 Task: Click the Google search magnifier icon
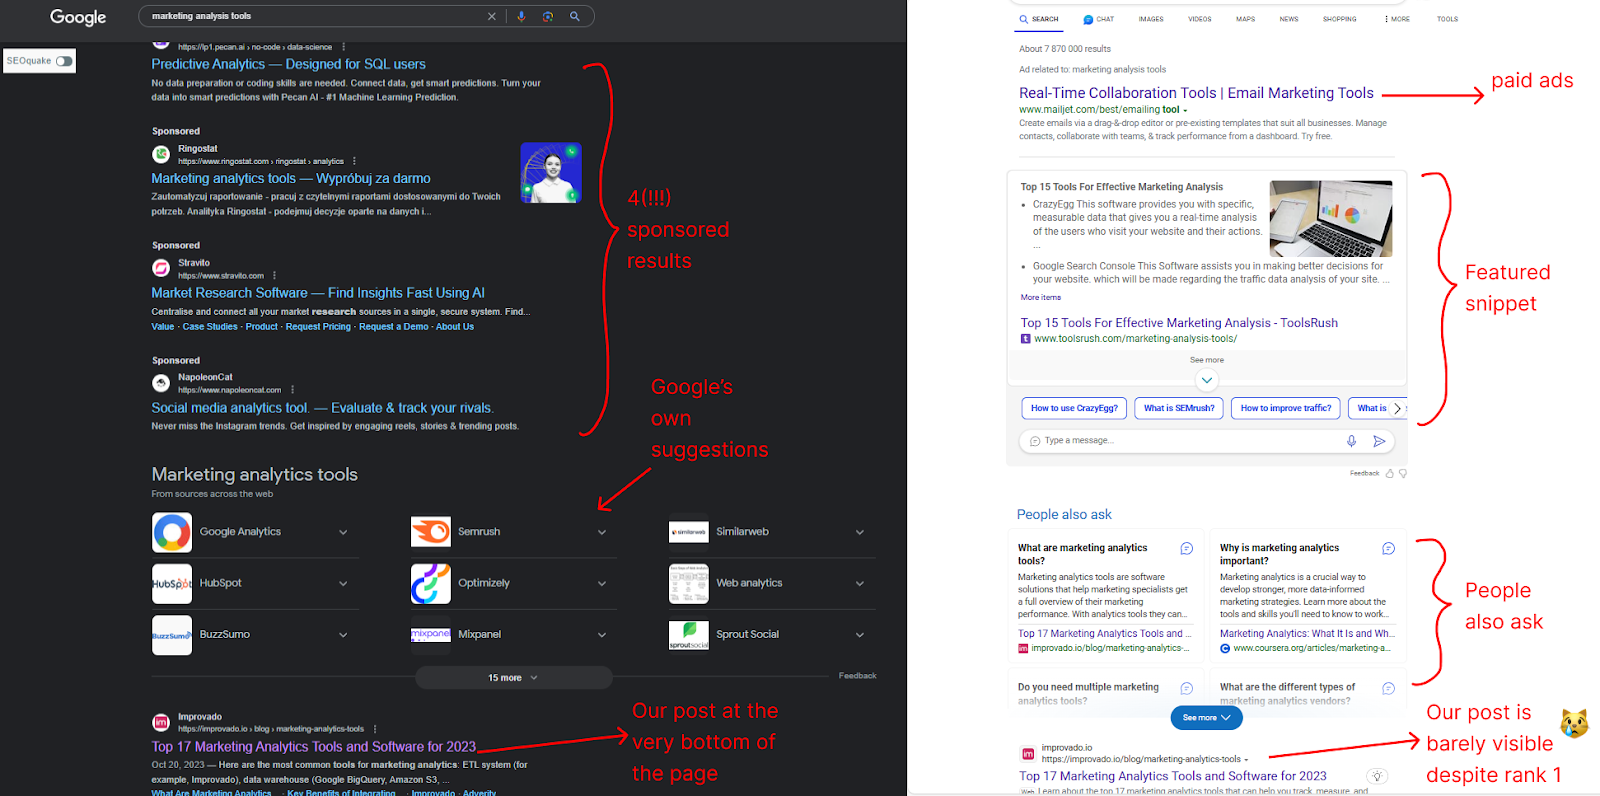[x=575, y=16]
